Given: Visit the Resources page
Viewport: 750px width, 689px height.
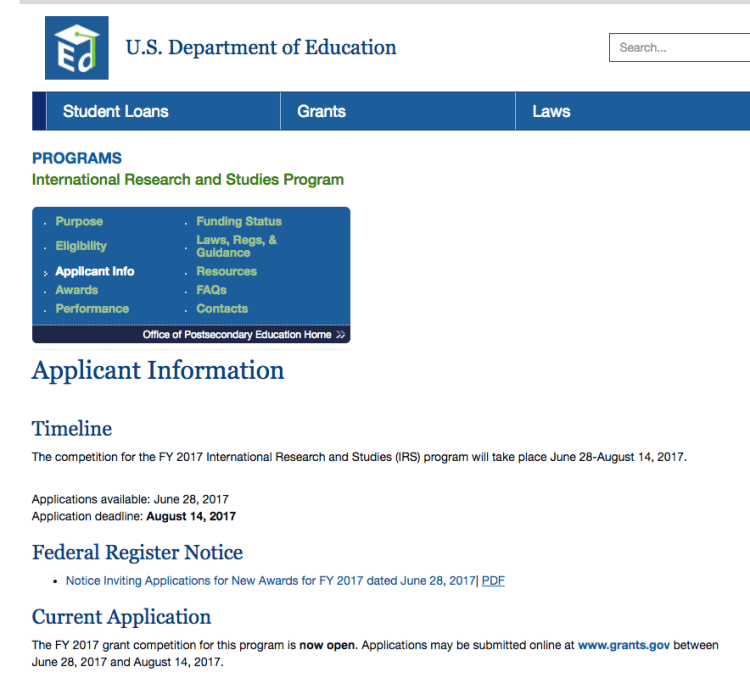Looking at the screenshot, I should tap(226, 271).
